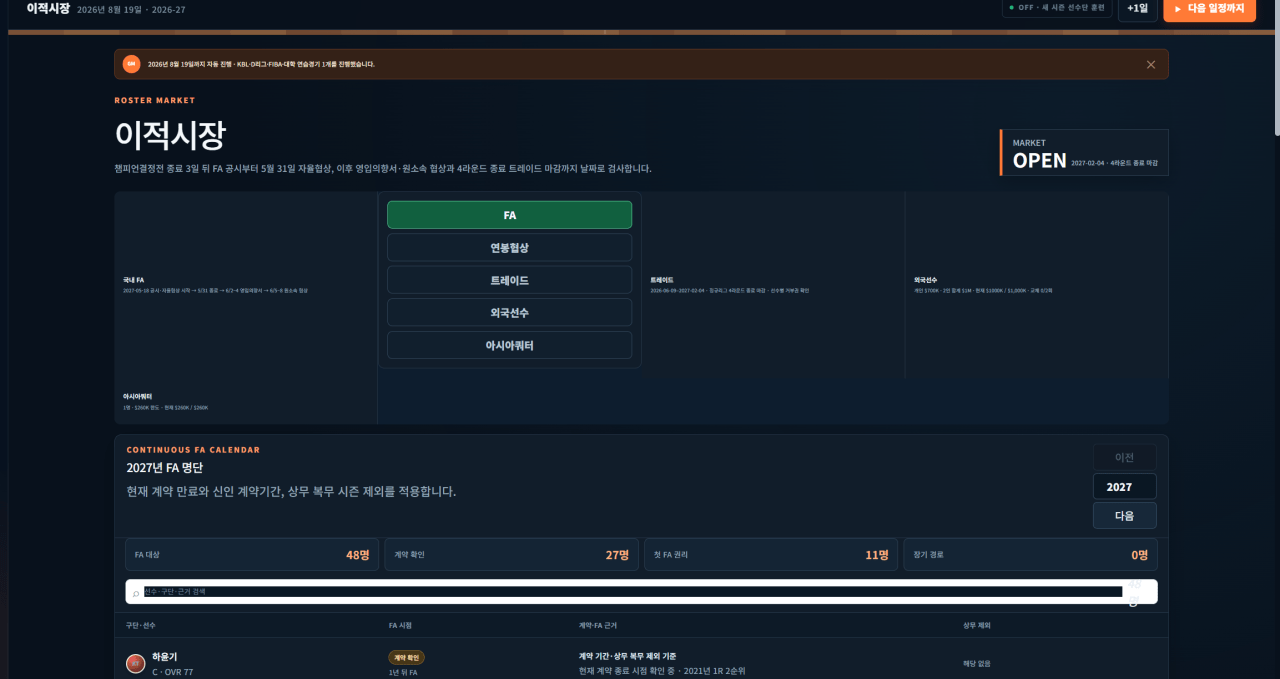Image resolution: width=1280 pixels, height=679 pixels.
Task: Advance one day with the +1일 button
Action: point(1137,8)
